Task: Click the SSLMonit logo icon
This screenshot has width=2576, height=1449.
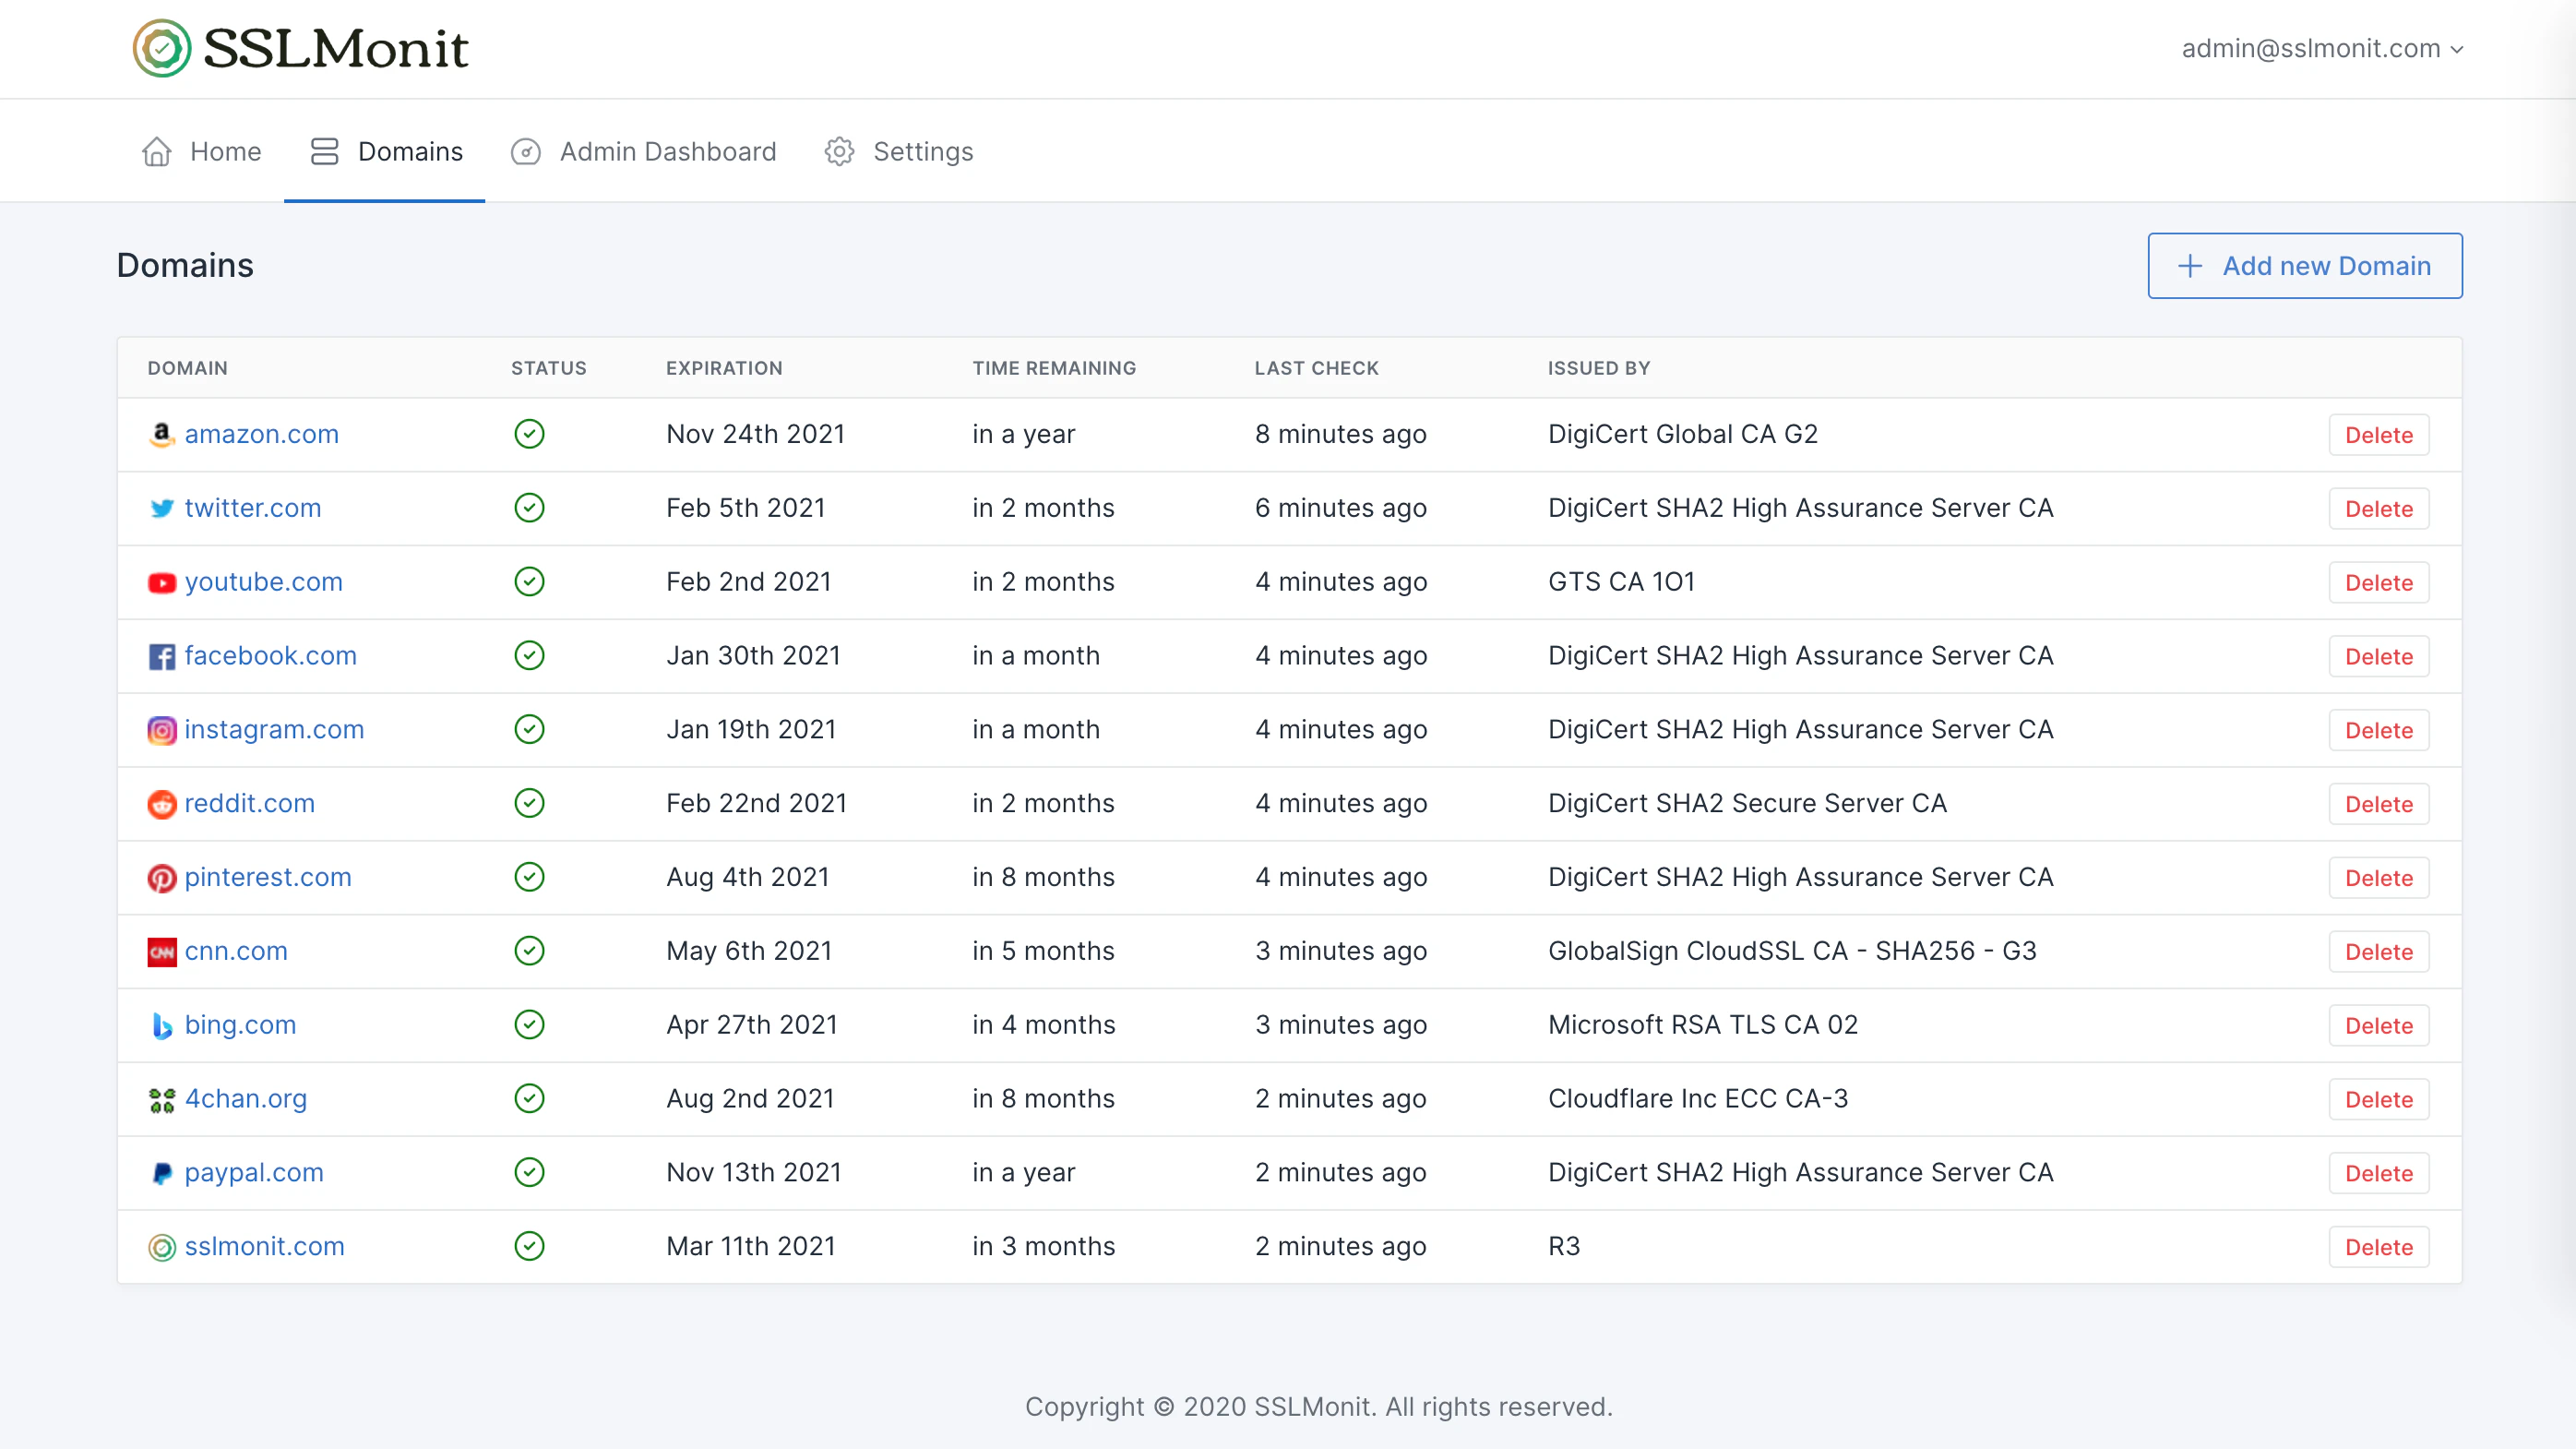Action: 162,48
